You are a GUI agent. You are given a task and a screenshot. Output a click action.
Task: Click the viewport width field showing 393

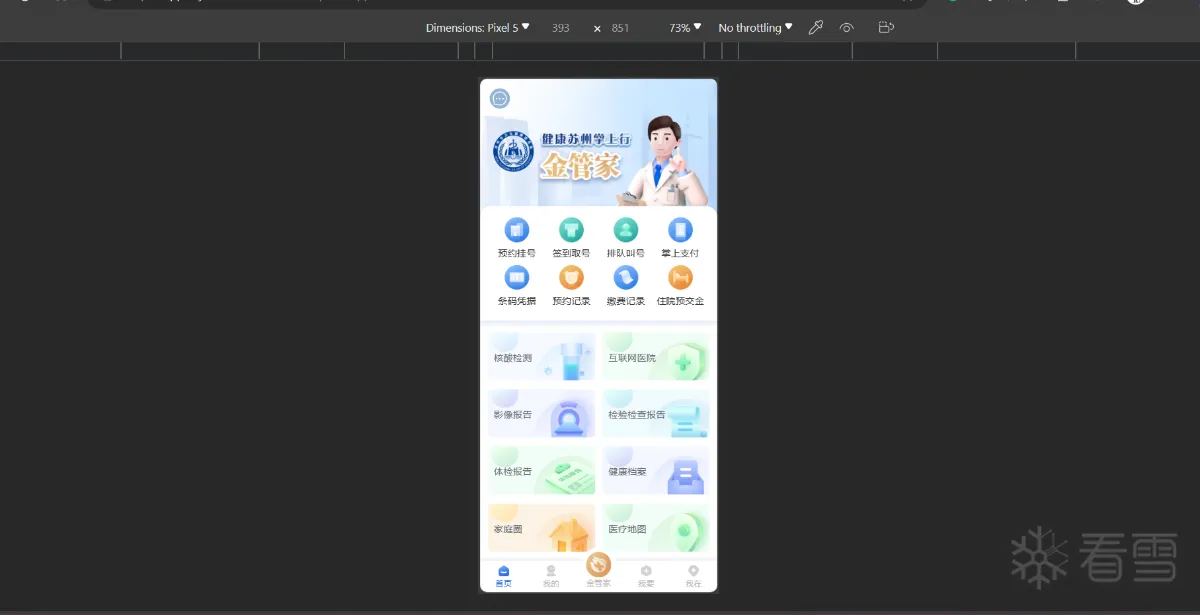tap(561, 28)
